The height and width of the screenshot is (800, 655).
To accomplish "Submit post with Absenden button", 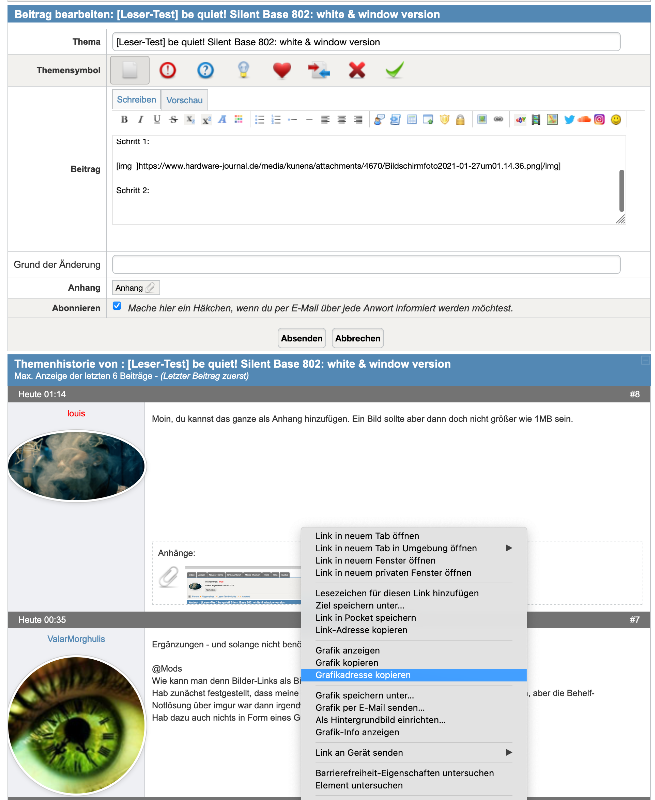I will pyautogui.click(x=302, y=338).
